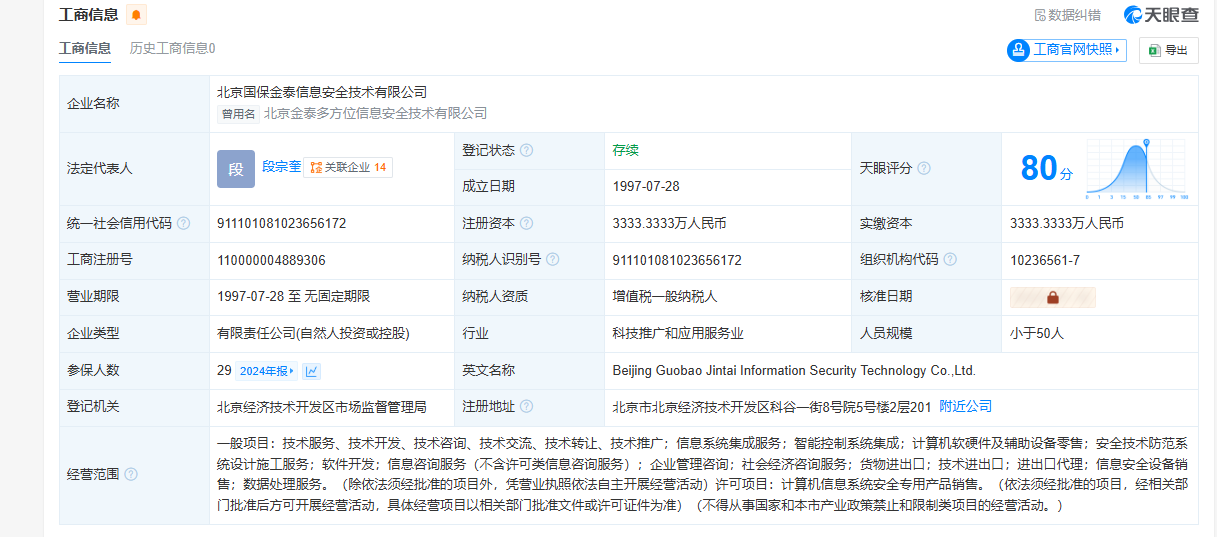Click the 存续 status text
The width and height of the screenshot is (1217, 537).
(x=626, y=150)
